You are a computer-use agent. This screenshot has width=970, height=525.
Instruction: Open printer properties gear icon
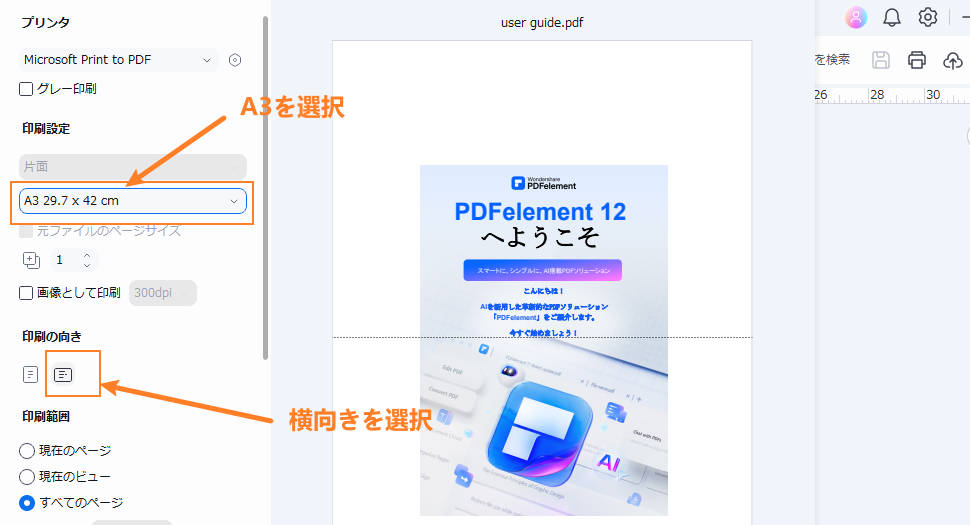[234, 60]
